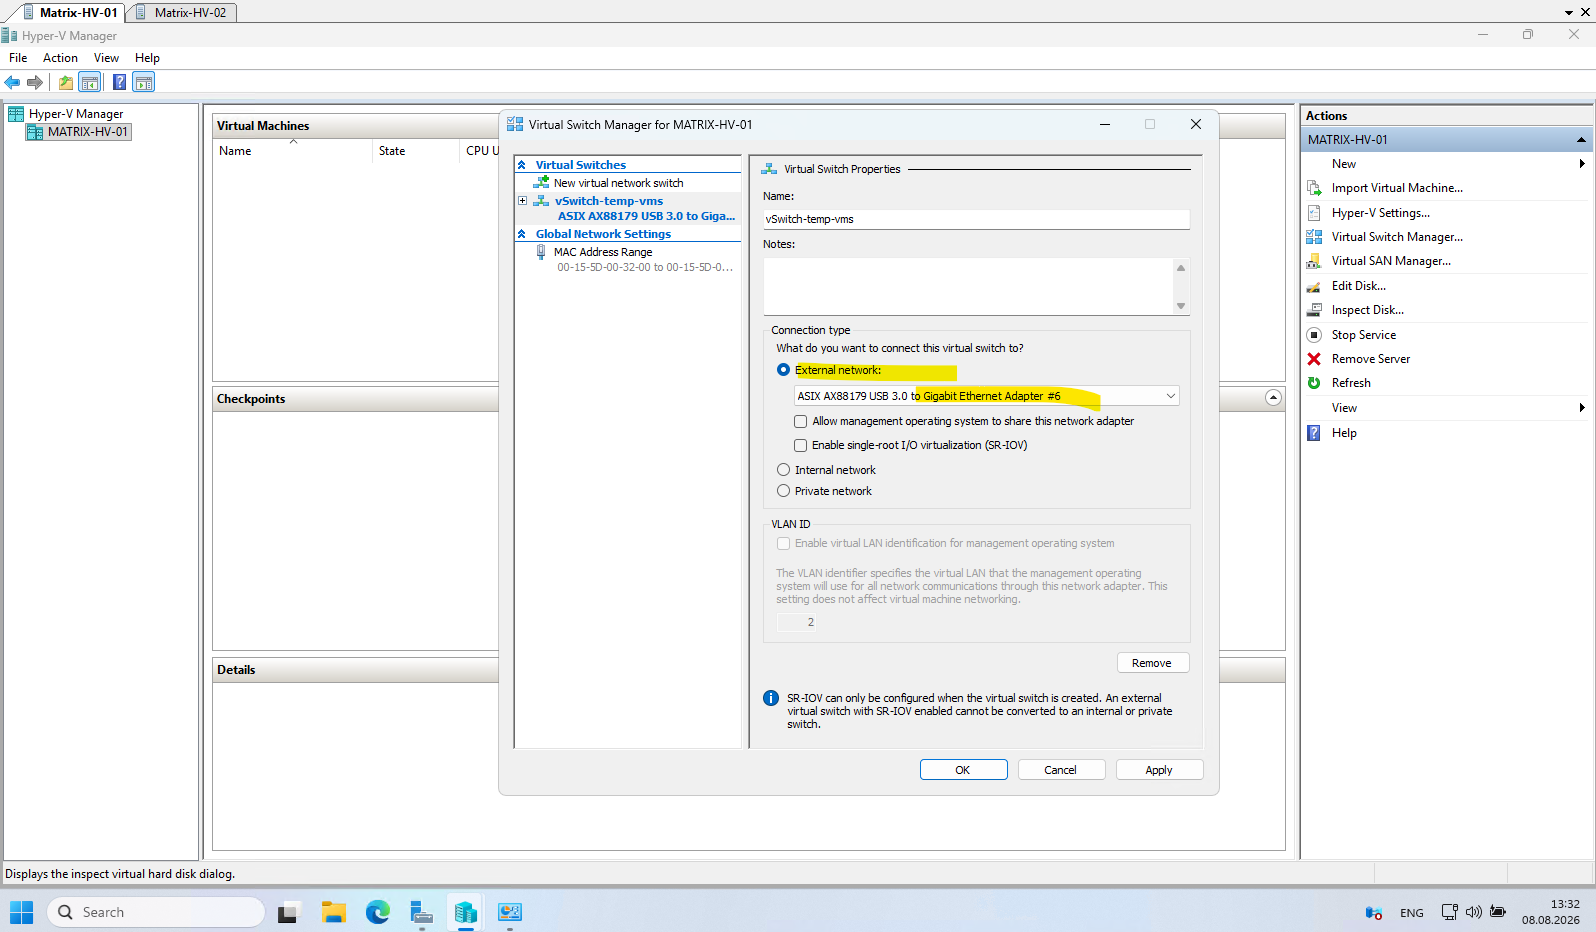Viewport: 1596px width, 932px height.
Task: Open the Windows Start menu
Action: coord(21,912)
